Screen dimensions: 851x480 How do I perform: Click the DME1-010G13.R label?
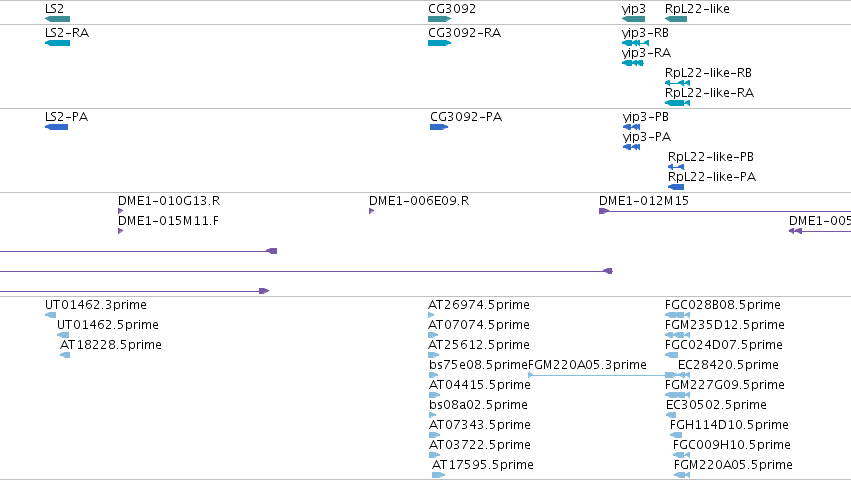pyautogui.click(x=169, y=201)
